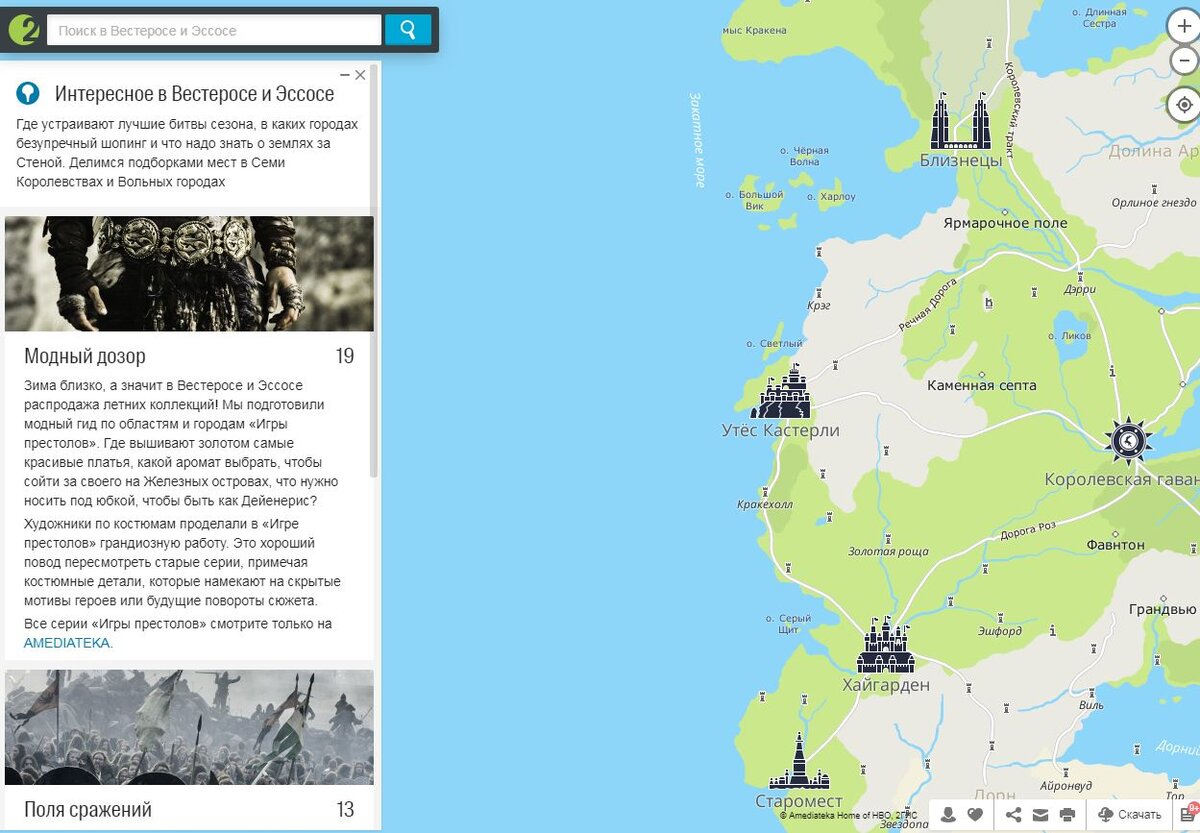Zoom in the map with plus button

point(1185,27)
